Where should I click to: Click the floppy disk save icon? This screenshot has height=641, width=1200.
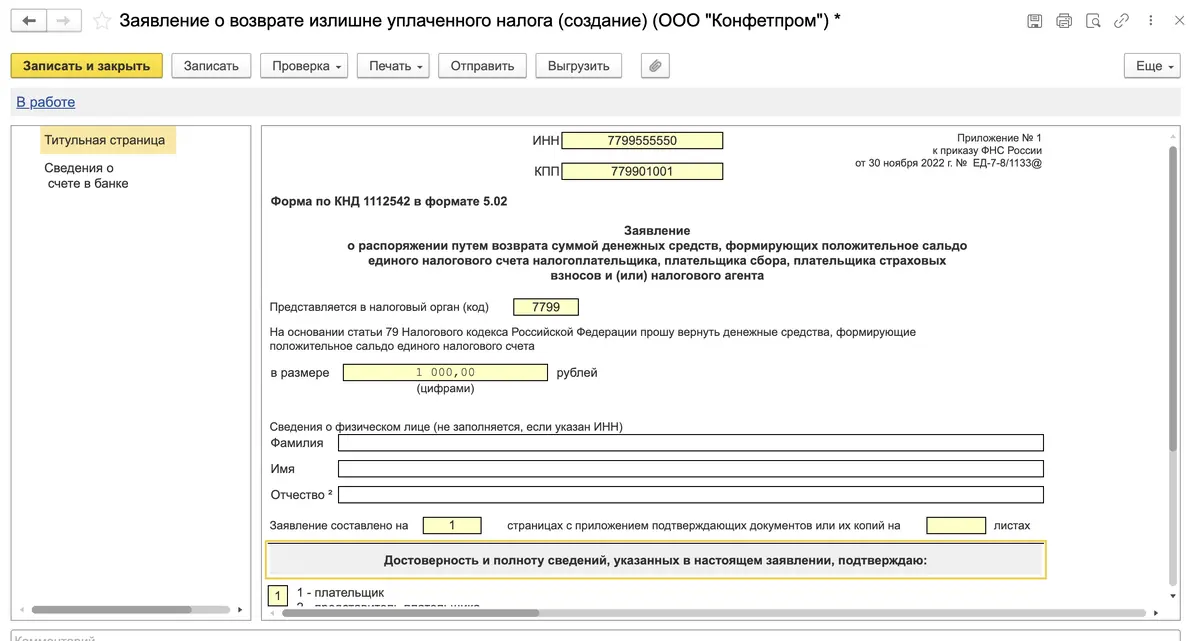click(x=1034, y=21)
